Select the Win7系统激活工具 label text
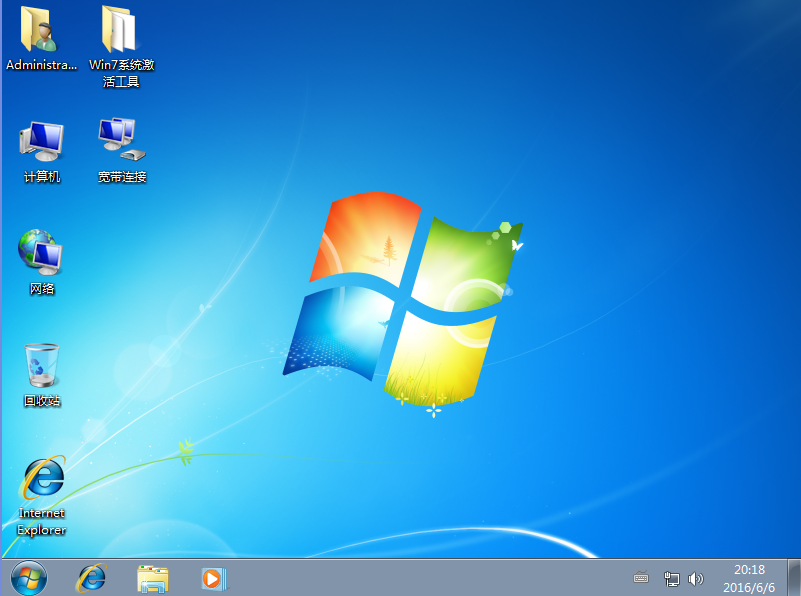The width and height of the screenshot is (801, 596). 119,70
